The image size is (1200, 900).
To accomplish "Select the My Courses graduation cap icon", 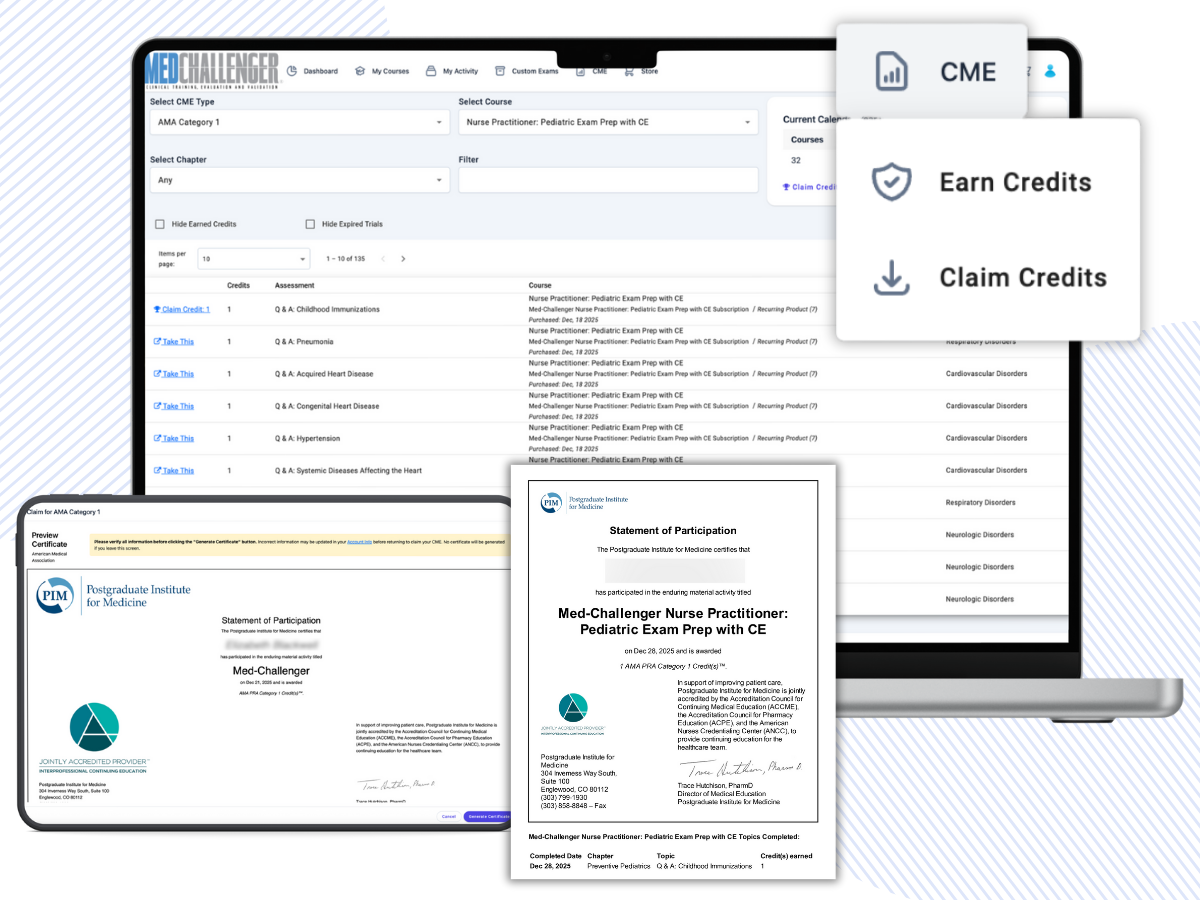I will (358, 71).
